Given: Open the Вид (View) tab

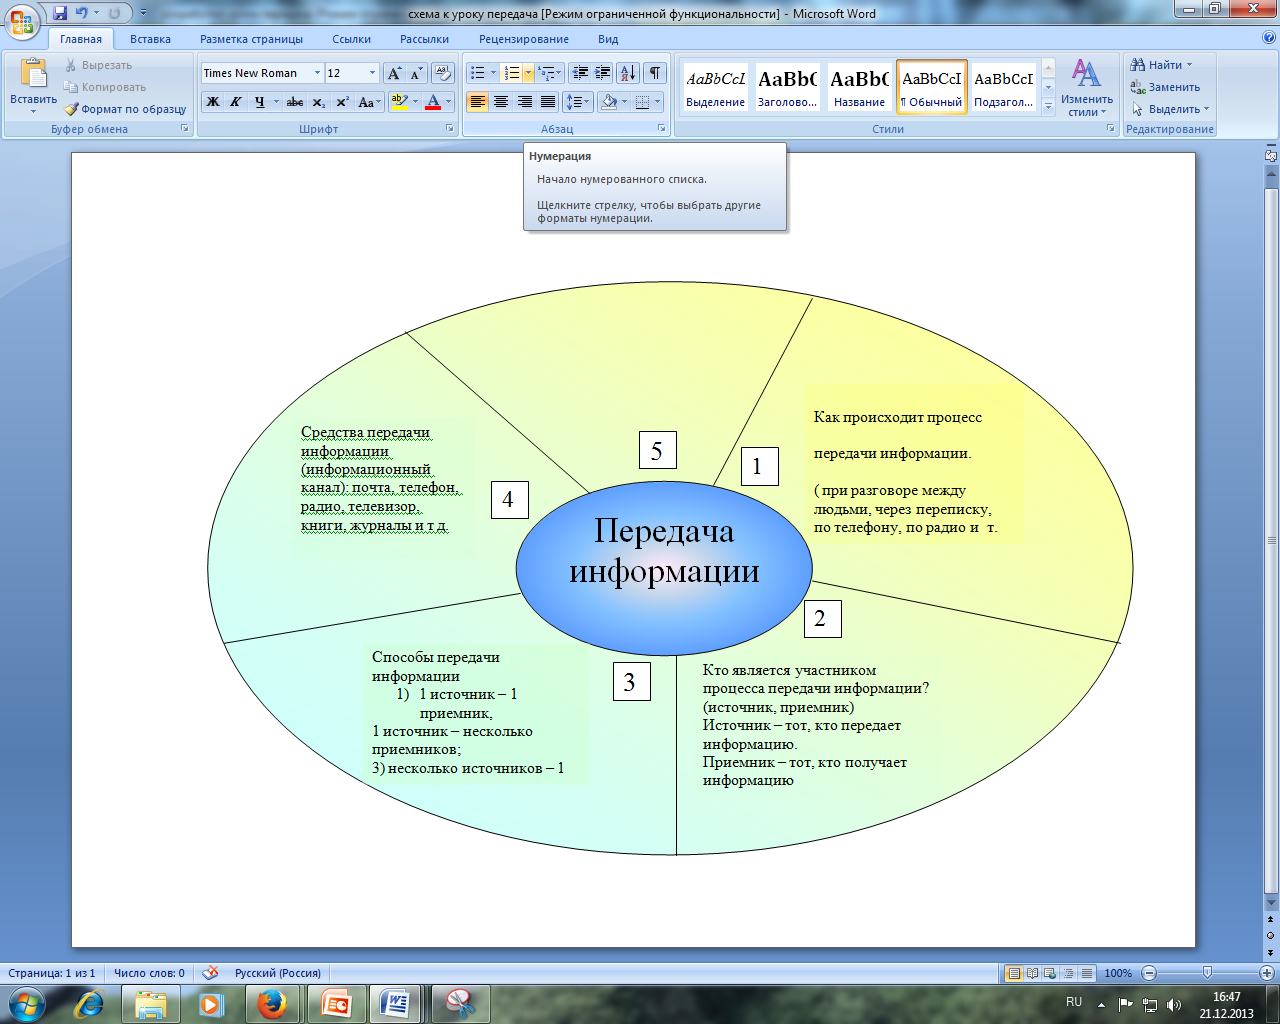Looking at the screenshot, I should (x=608, y=39).
